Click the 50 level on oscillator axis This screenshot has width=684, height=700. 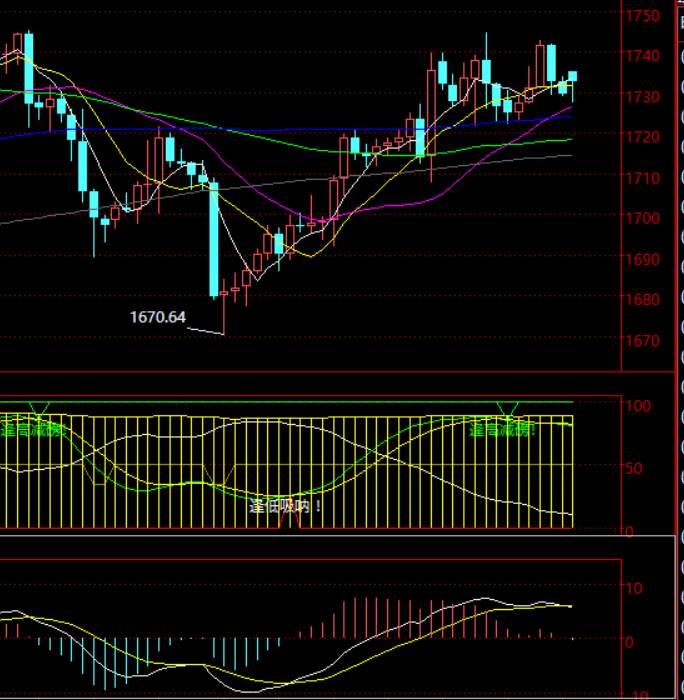pyautogui.click(x=634, y=468)
